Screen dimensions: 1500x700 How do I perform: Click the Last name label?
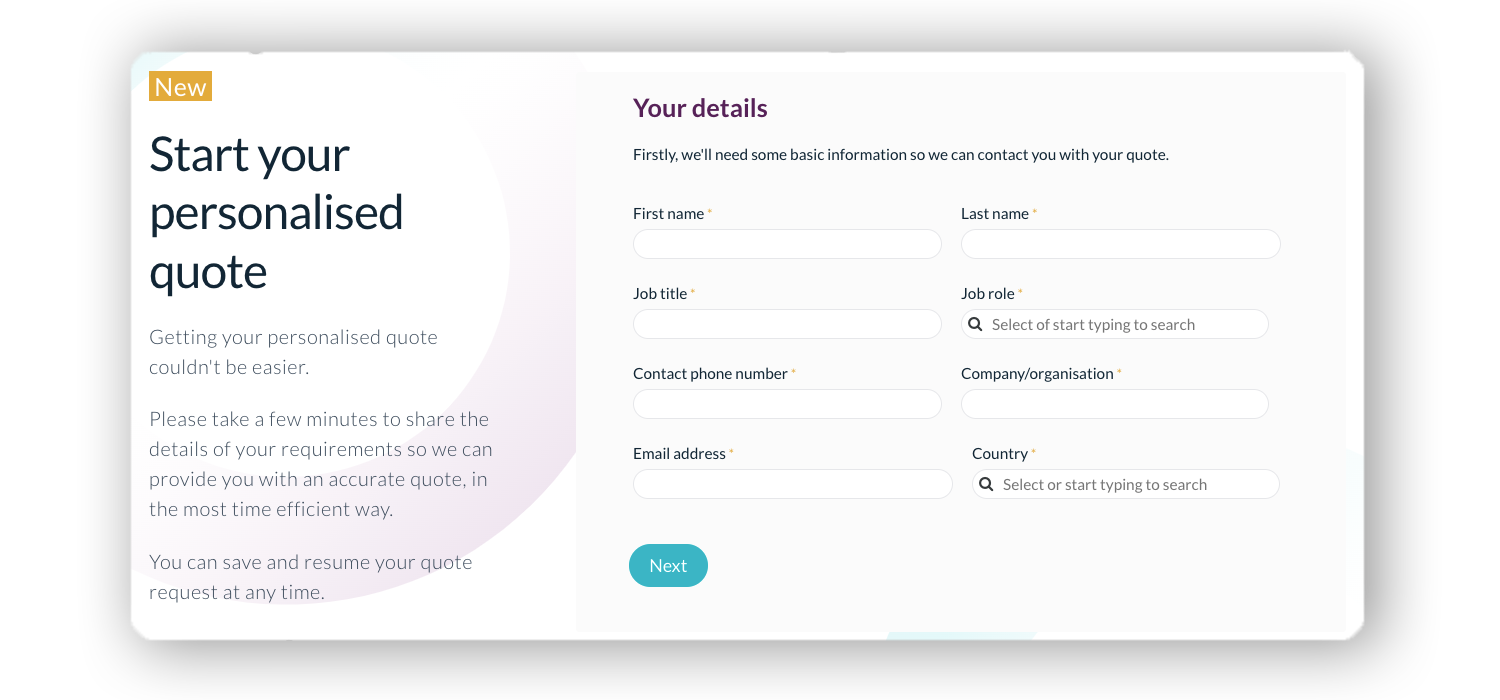pyautogui.click(x=994, y=214)
